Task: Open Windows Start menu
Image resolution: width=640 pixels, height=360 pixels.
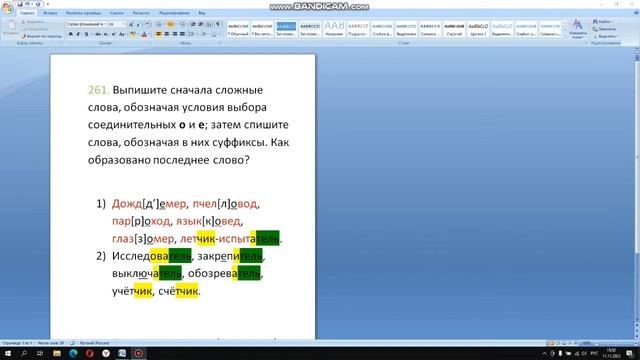Action: [7, 353]
